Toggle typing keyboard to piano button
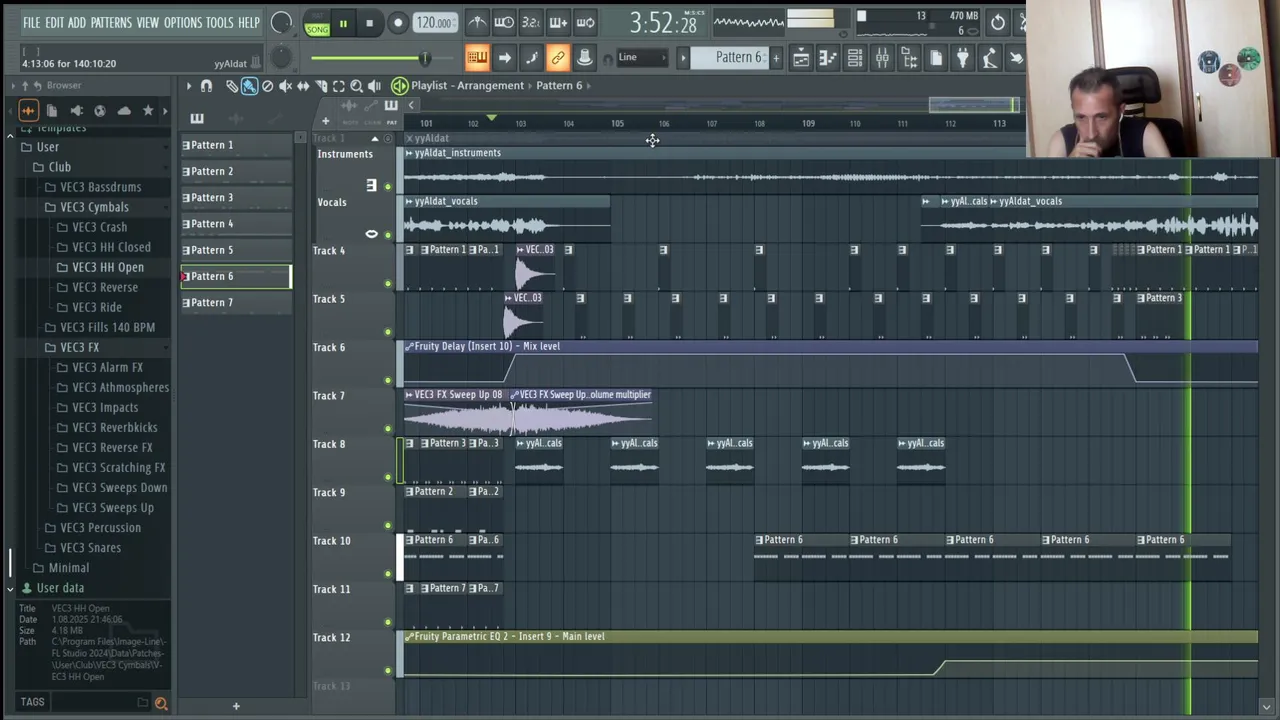 (x=478, y=58)
